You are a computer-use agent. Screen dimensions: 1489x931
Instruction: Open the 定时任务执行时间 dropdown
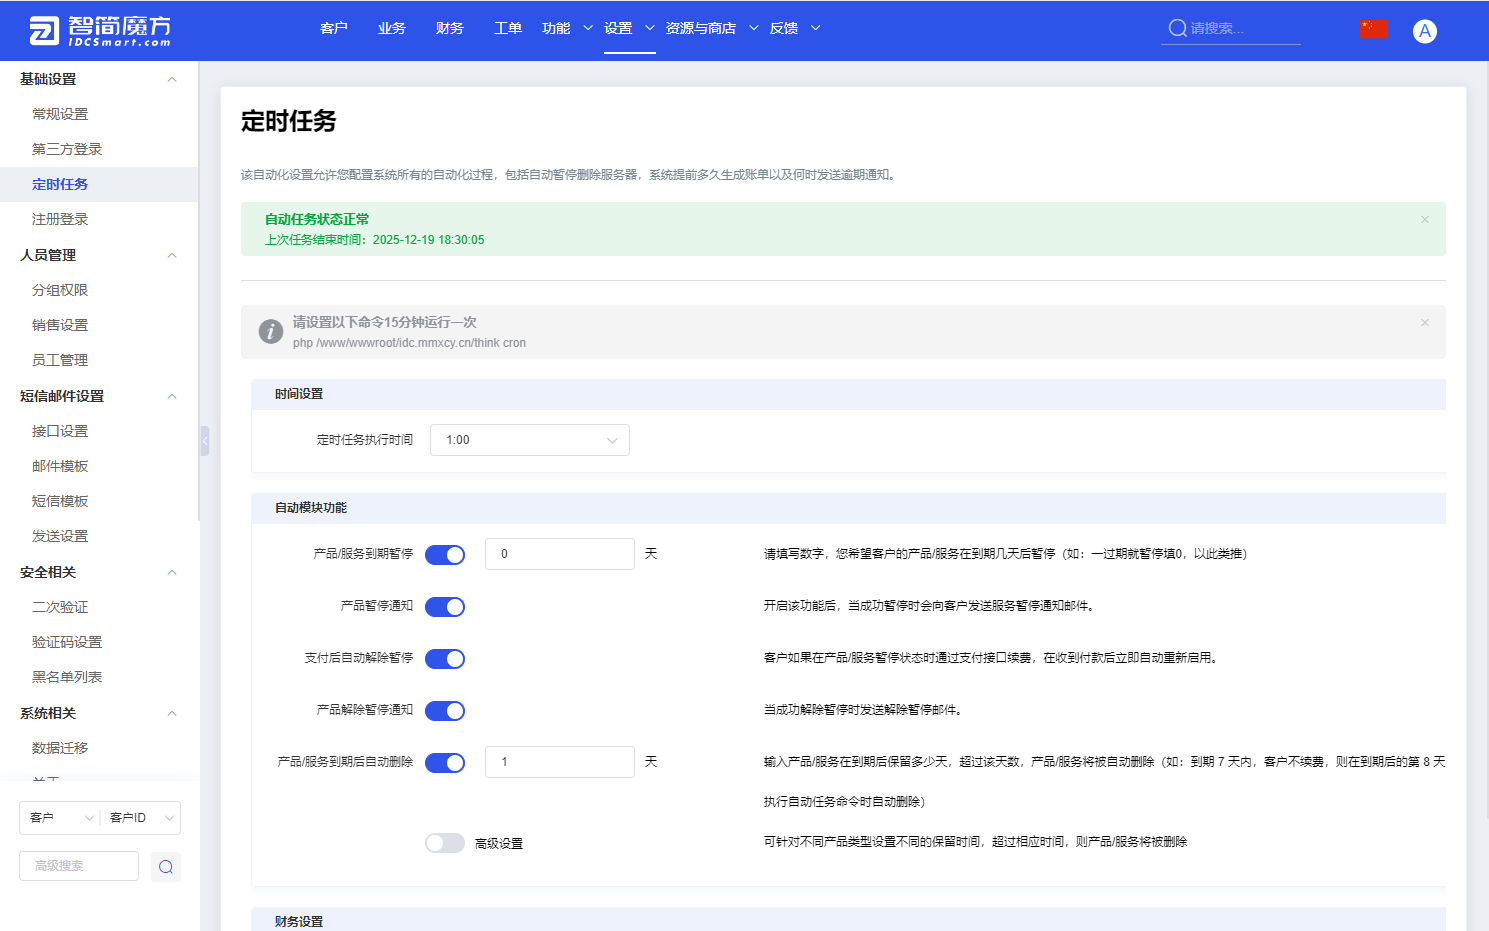529,439
